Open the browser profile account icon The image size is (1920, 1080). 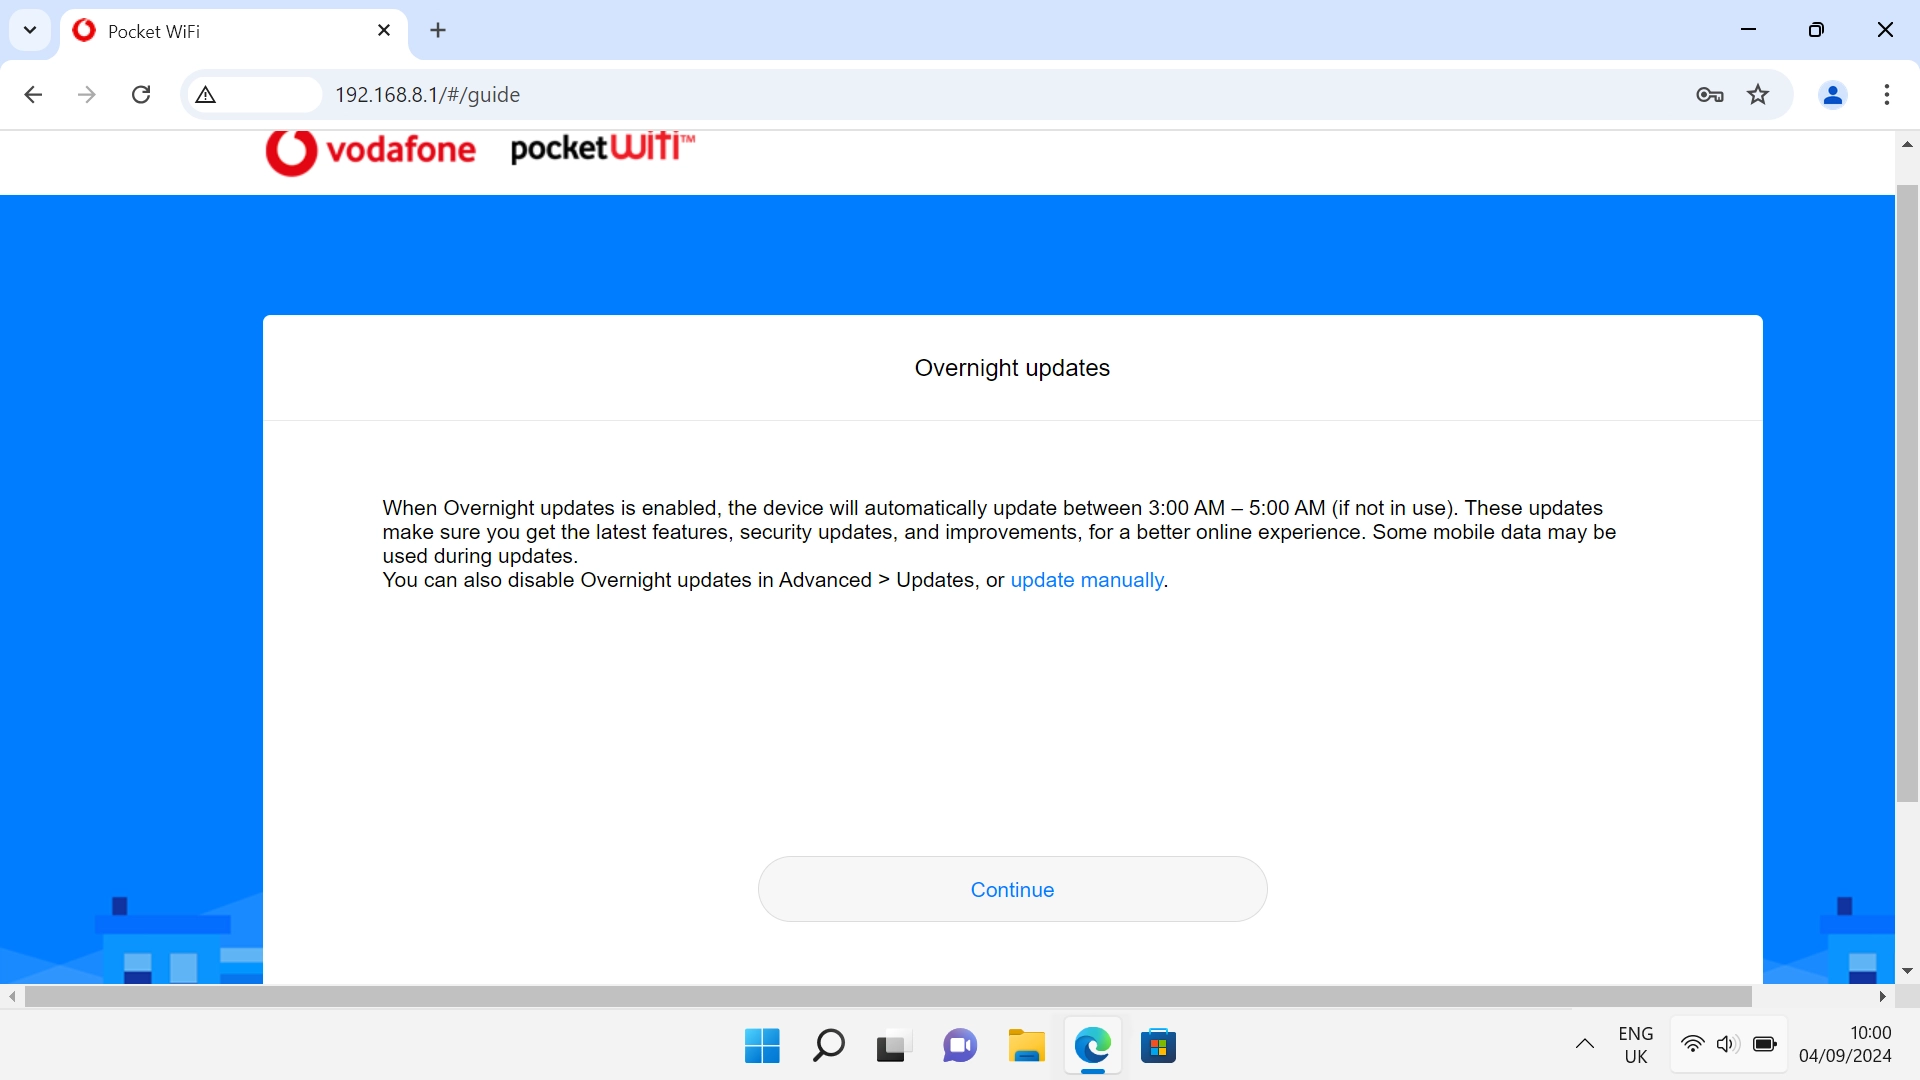point(1832,94)
